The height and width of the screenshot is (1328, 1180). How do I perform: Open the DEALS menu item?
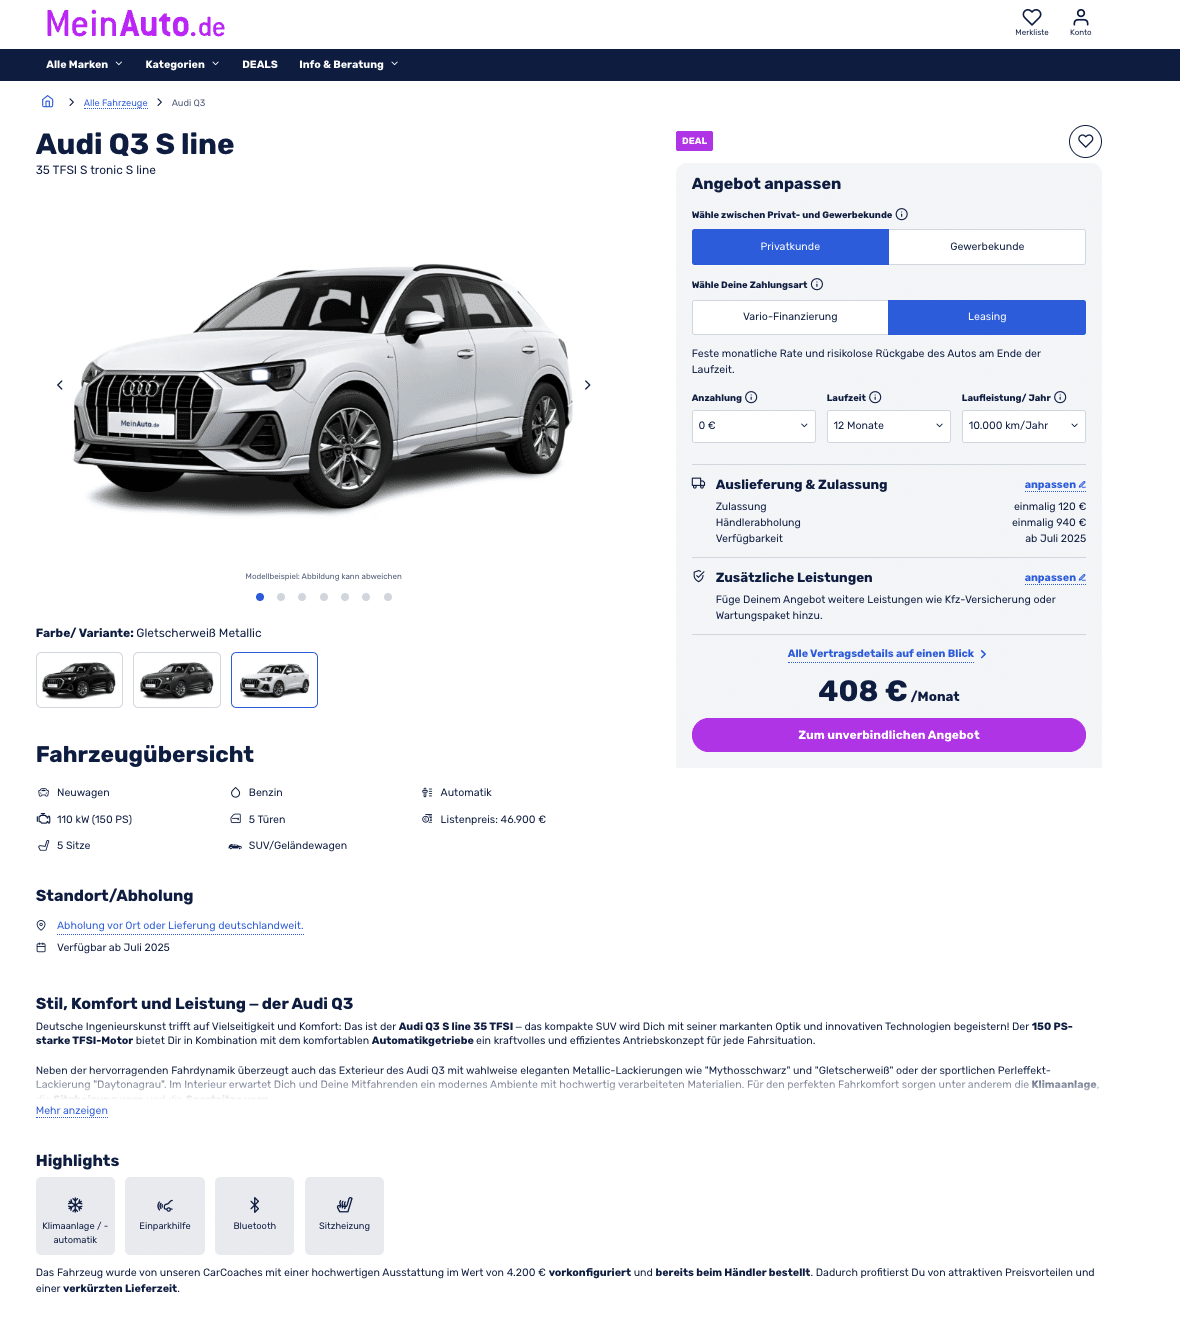(x=260, y=64)
